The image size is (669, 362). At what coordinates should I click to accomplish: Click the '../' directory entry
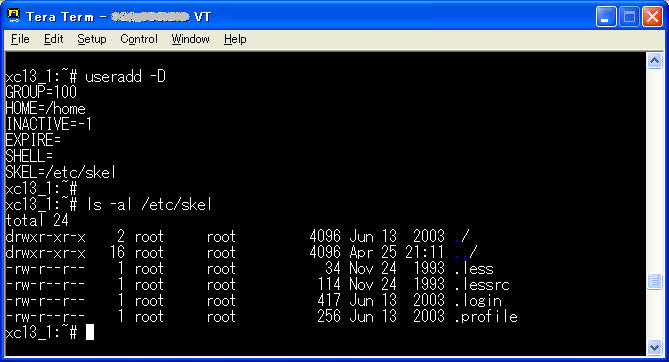click(466, 253)
